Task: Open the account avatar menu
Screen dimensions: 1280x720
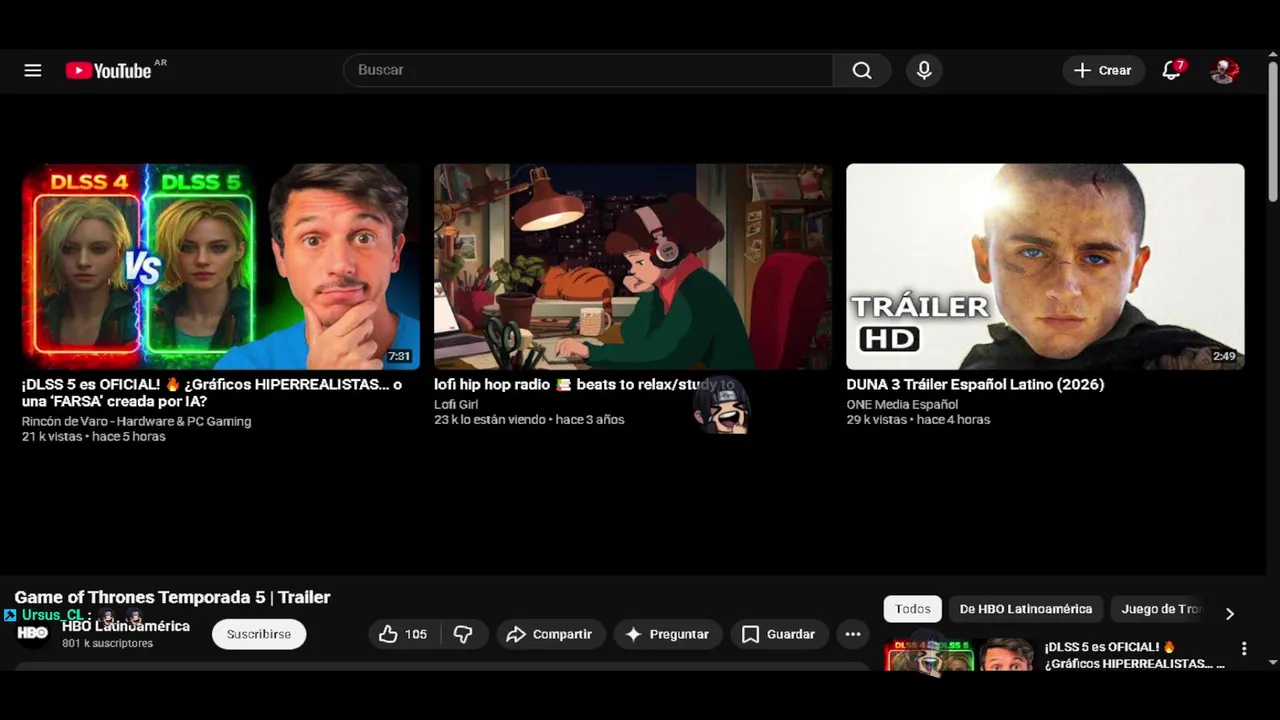Action: pyautogui.click(x=1224, y=70)
